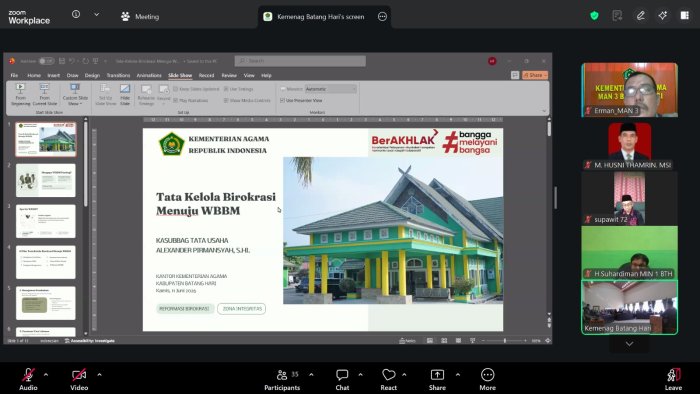Click the status bar Slide Show icon
700x394 pixels.
coord(472,340)
